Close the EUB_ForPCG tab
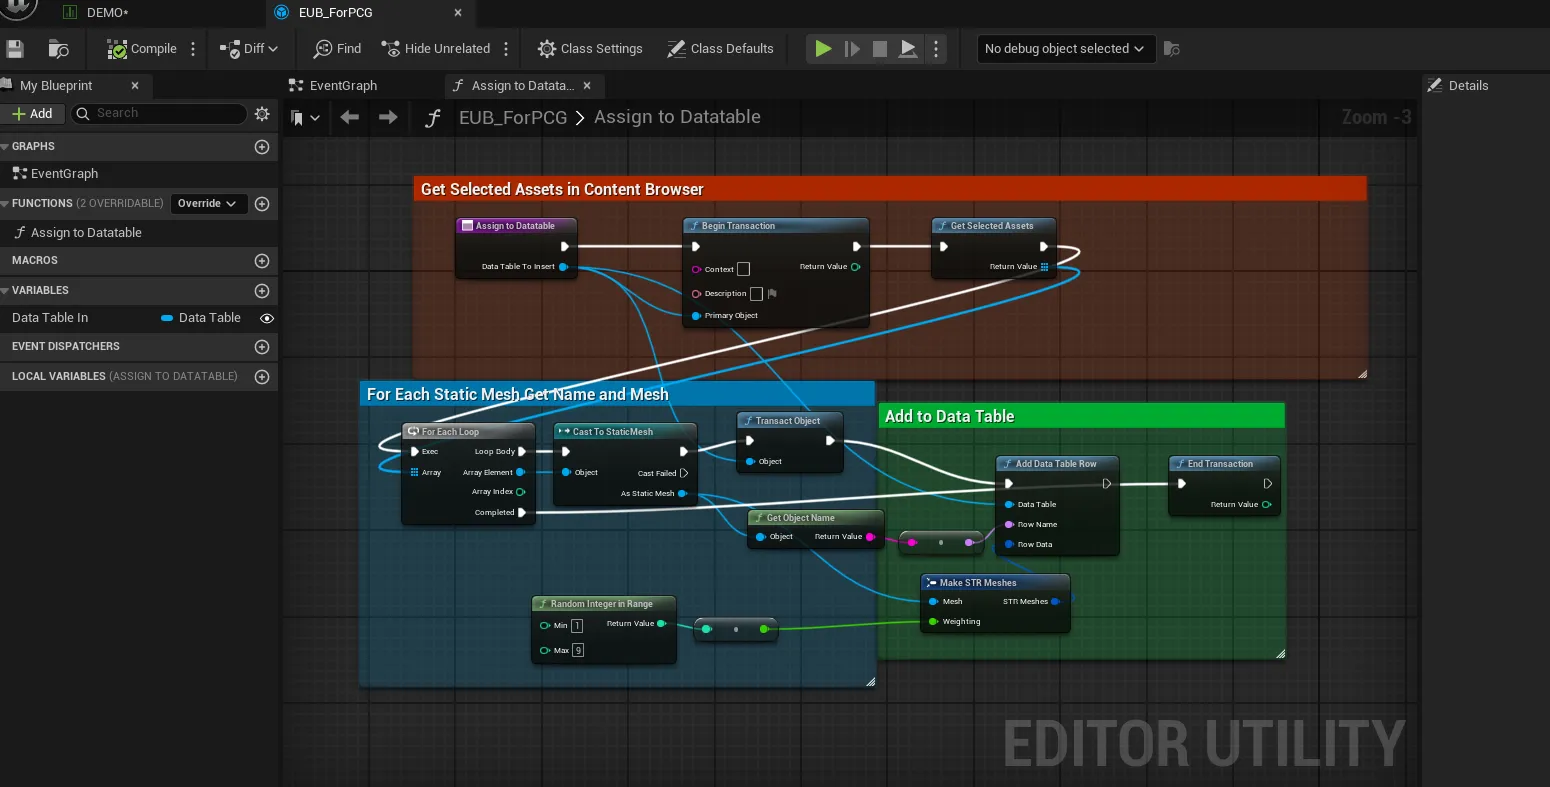The width and height of the screenshot is (1550, 787). tap(458, 13)
